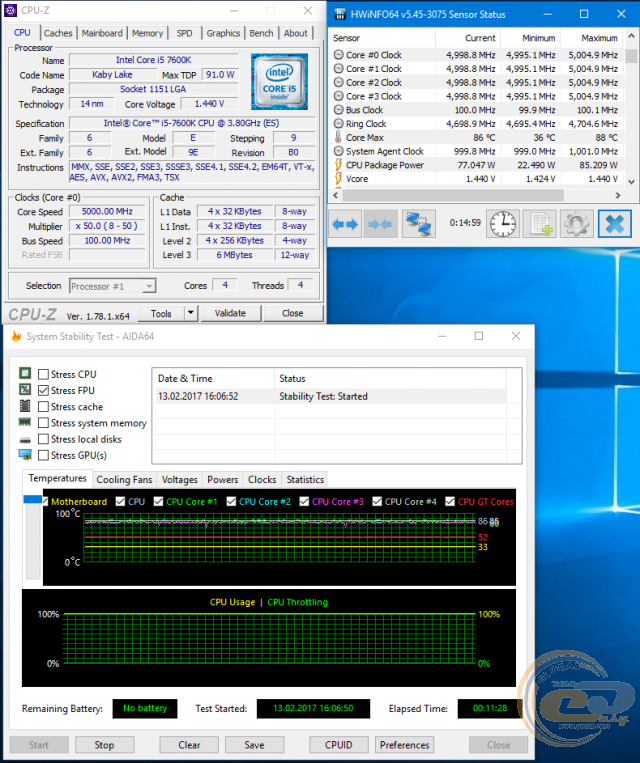Image resolution: width=640 pixels, height=763 pixels.
Task: Toggle the CPU GT Cores graph checkbox
Action: [x=450, y=501]
